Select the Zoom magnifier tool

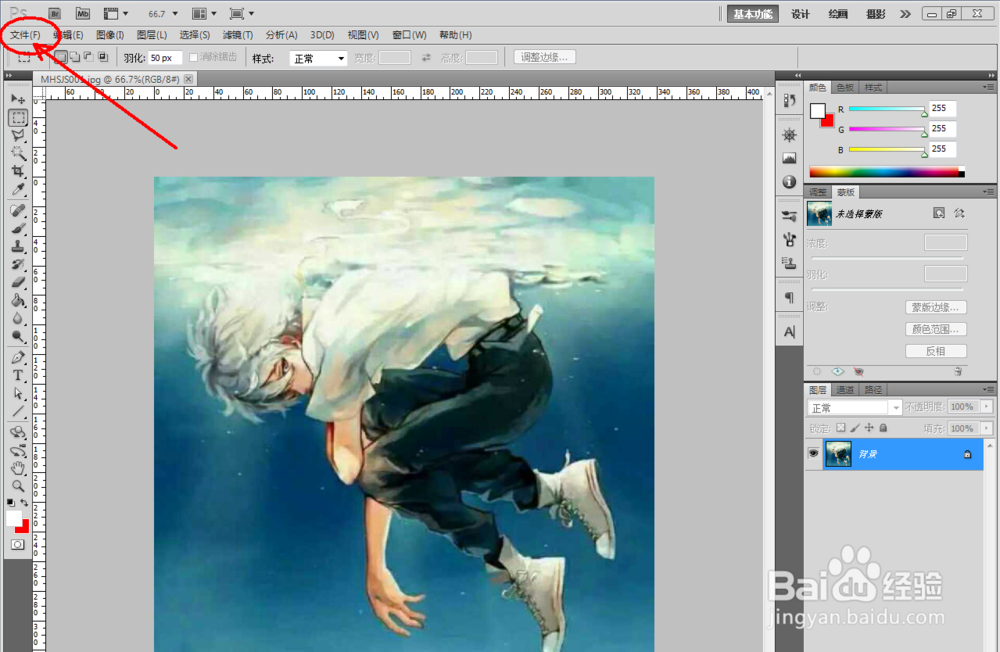coord(18,486)
